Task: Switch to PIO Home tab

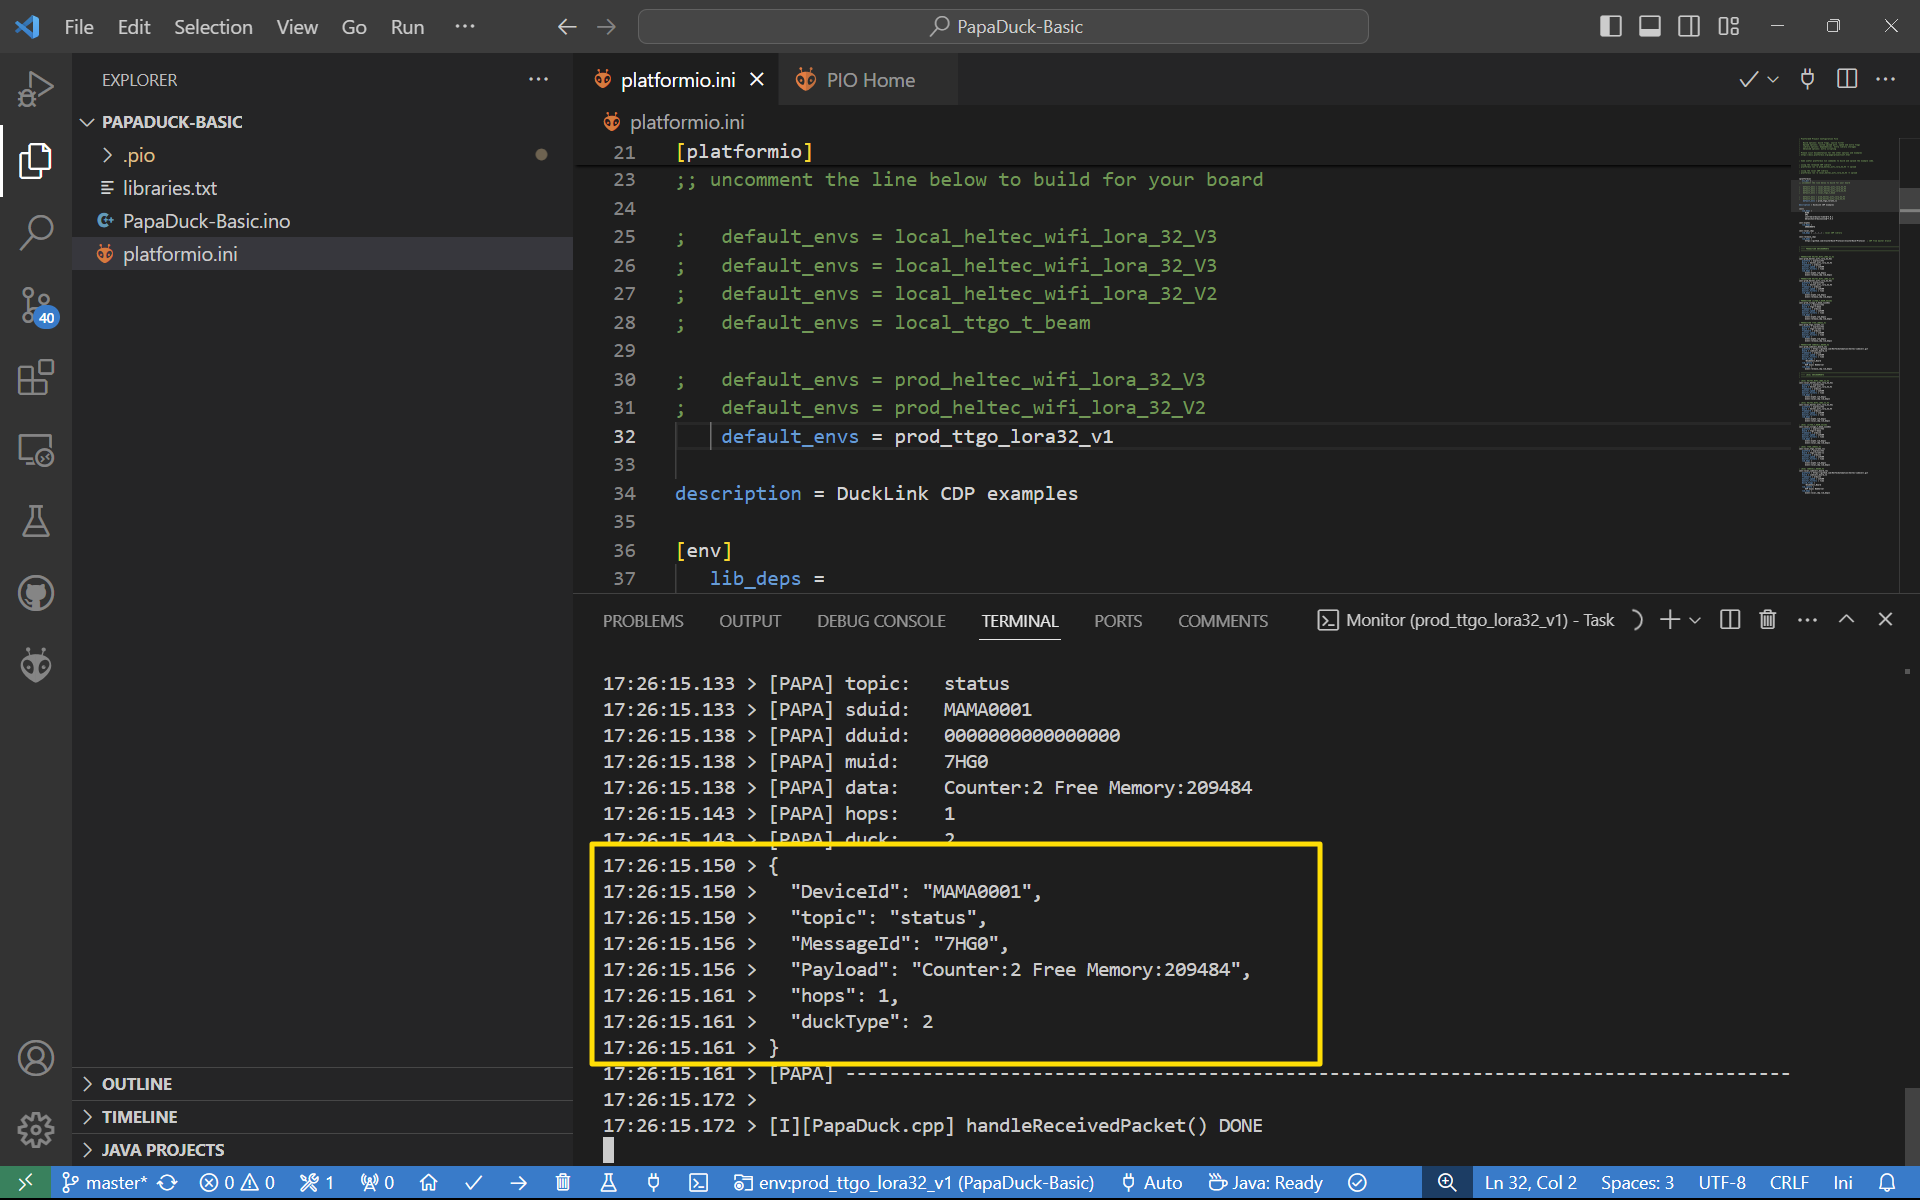Action: (868, 80)
